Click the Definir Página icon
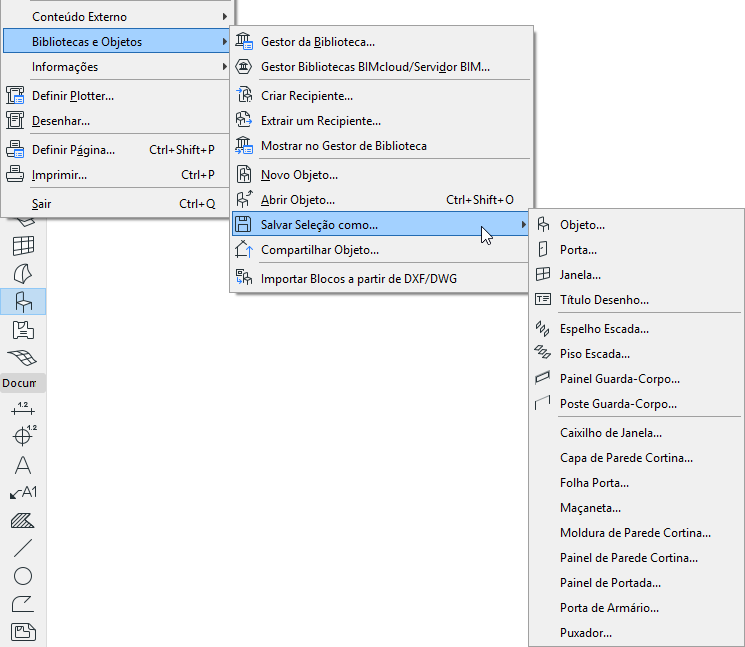The width and height of the screenshot is (745, 647). (15, 149)
